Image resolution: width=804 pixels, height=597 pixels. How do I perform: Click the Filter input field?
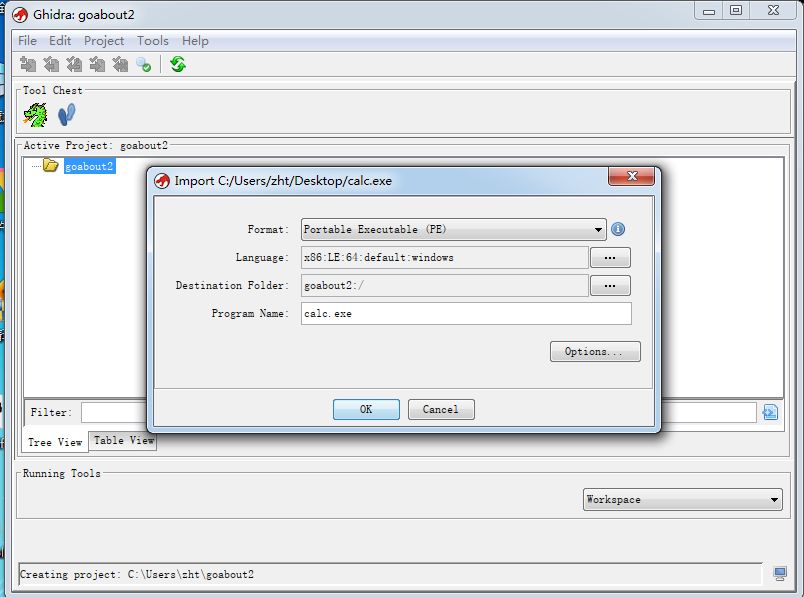pos(418,412)
